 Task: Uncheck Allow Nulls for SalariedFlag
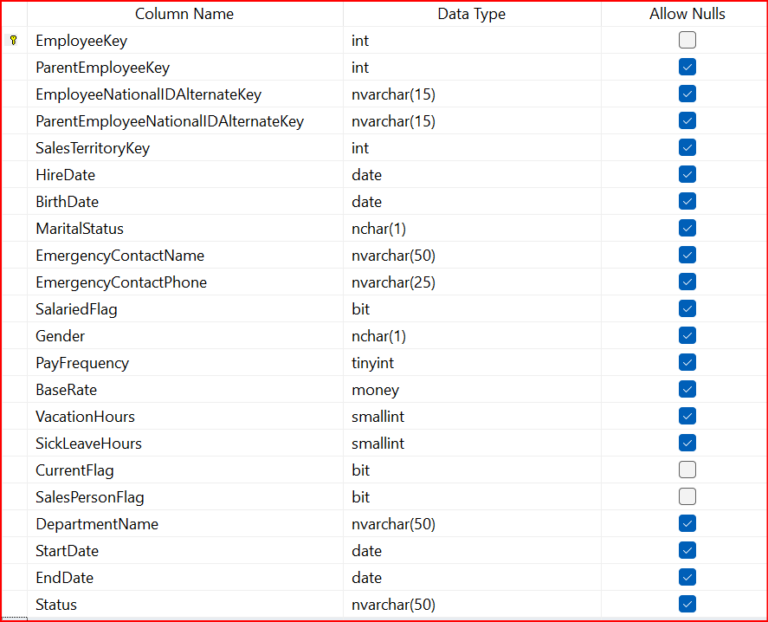687,309
